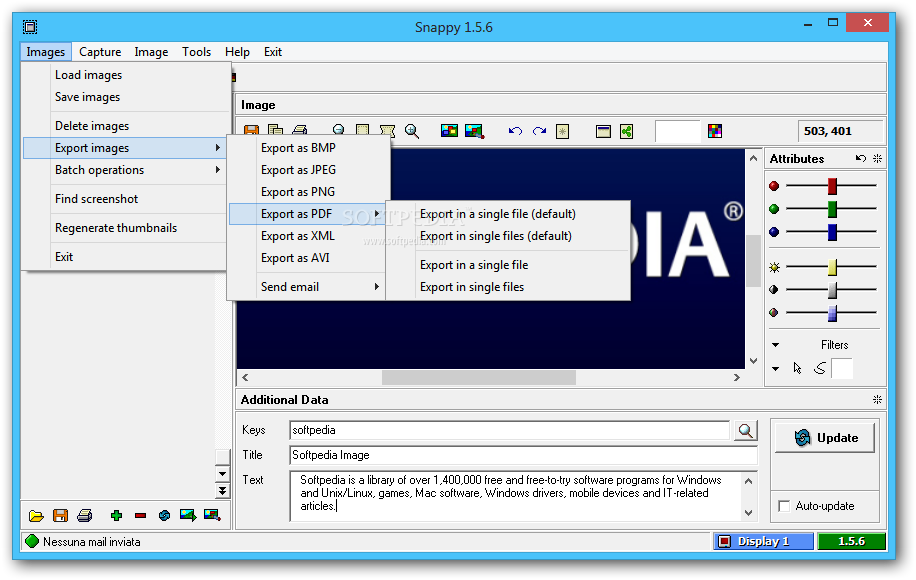The height and width of the screenshot is (580, 916).
Task: Click the red channel slider handle
Action: (x=832, y=186)
